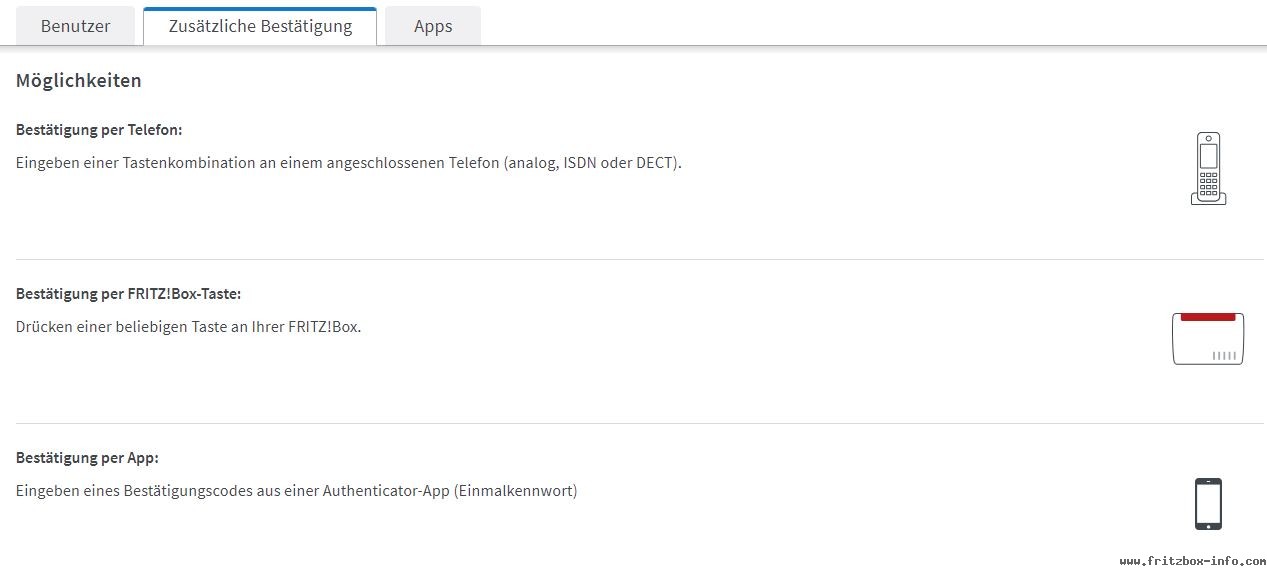Click the Möglichkeiten heading
This screenshot has height=568, width=1267.
[x=79, y=81]
